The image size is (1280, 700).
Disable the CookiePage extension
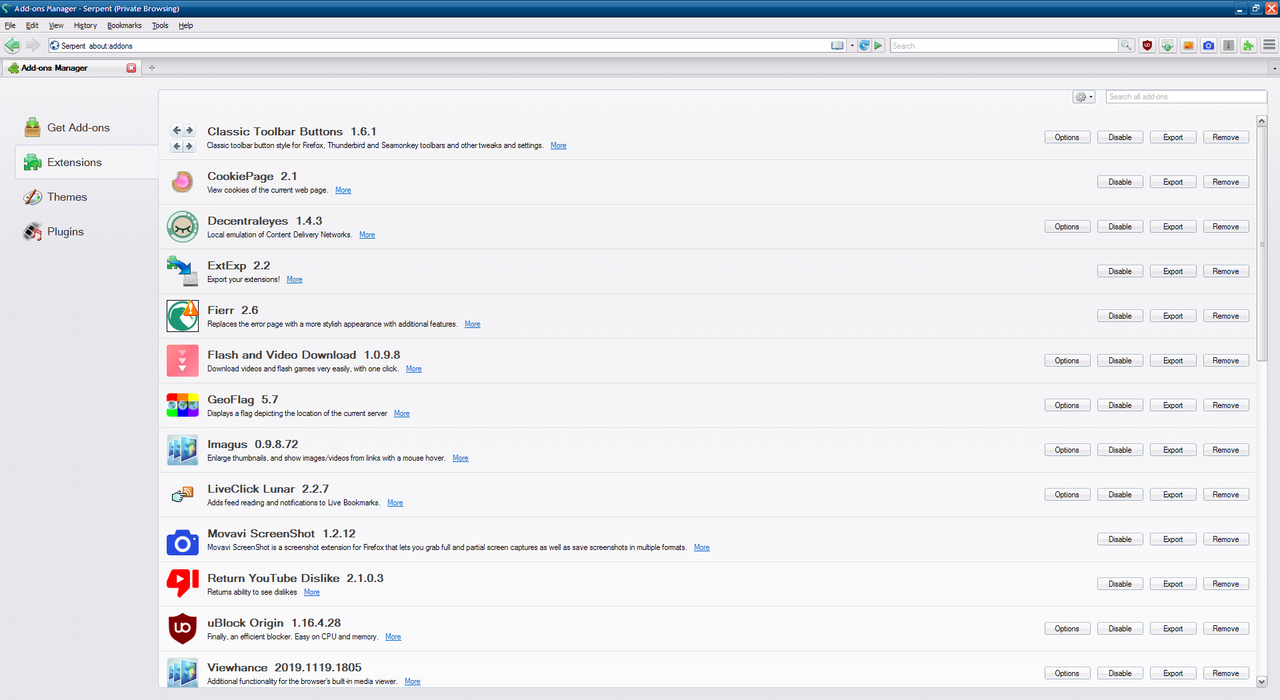coord(1120,182)
